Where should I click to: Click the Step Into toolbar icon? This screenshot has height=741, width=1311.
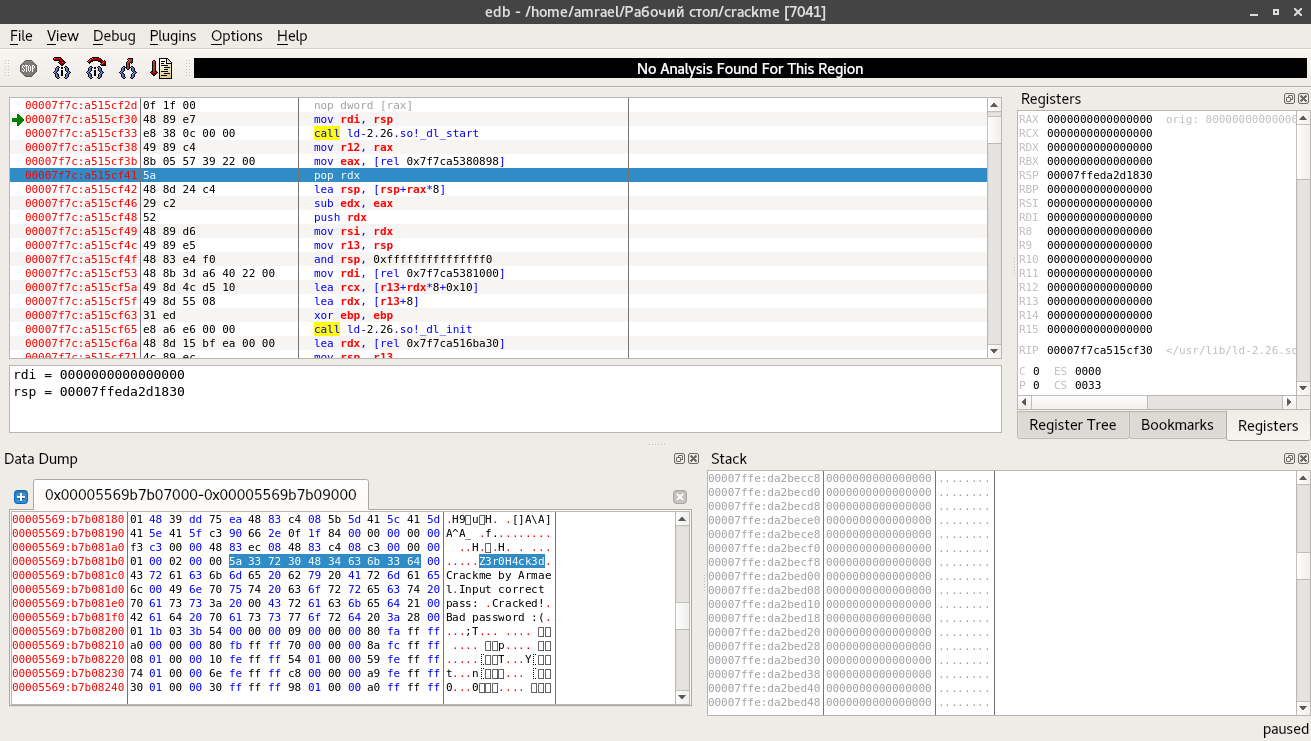(62, 69)
